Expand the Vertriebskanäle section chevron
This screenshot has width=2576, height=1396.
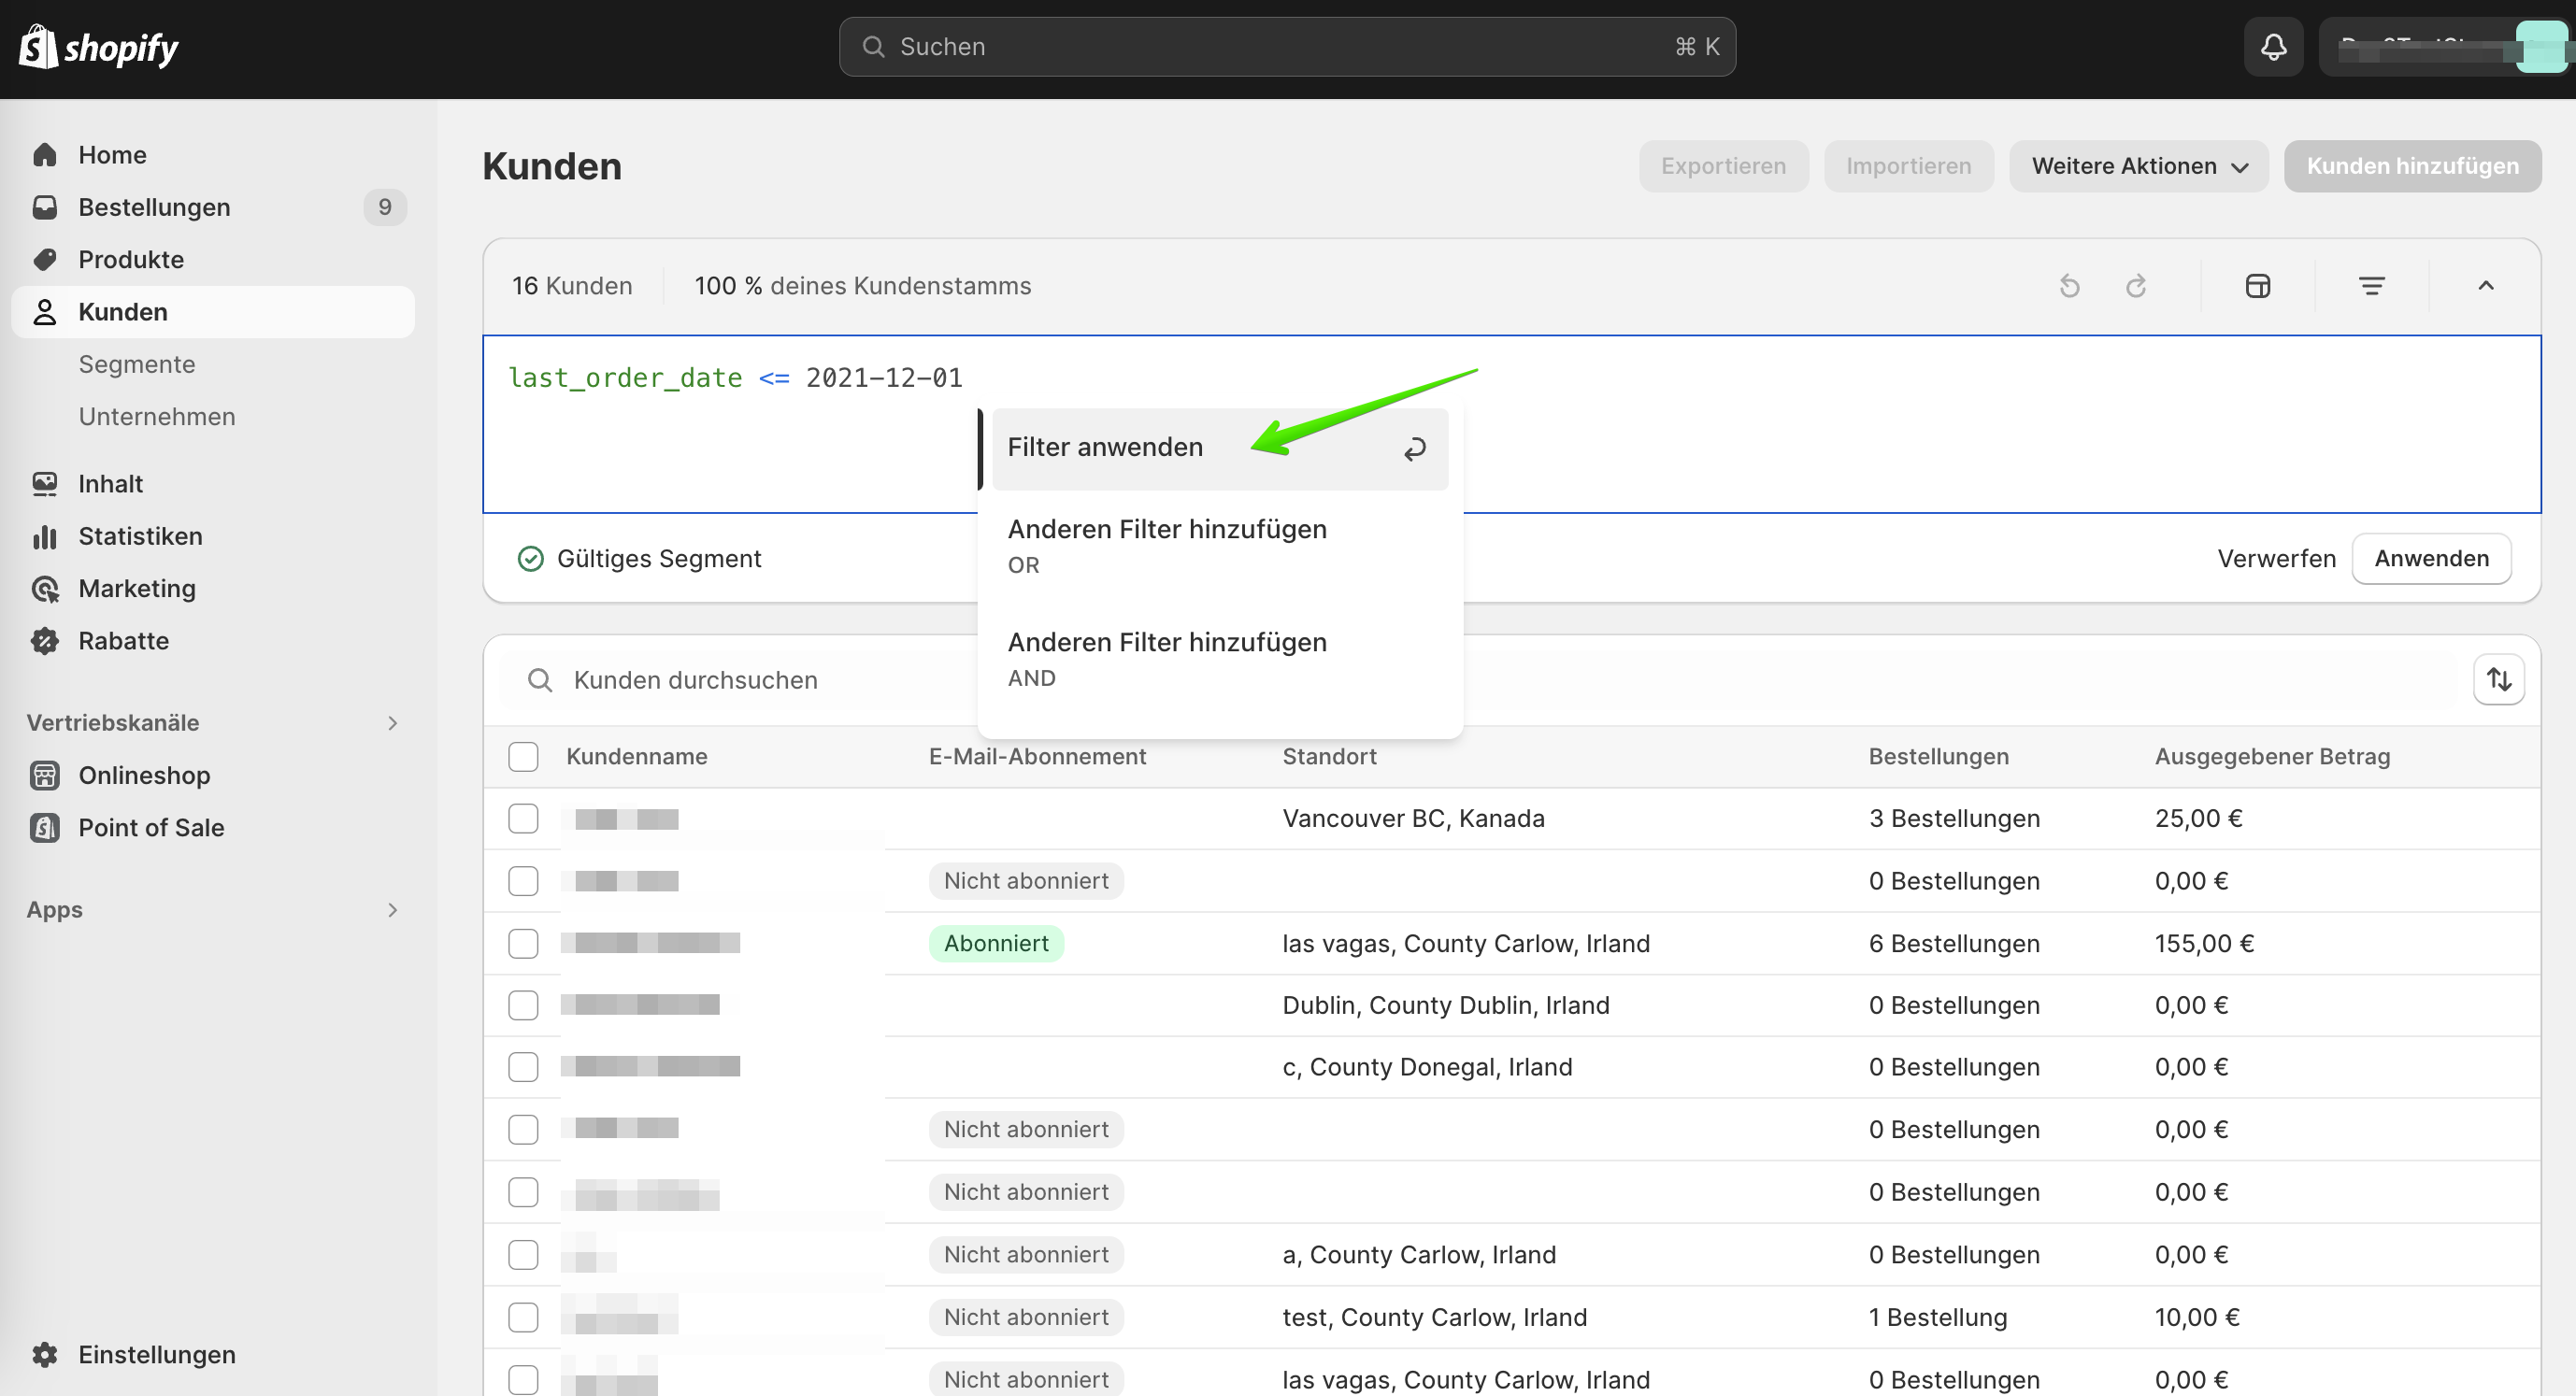pos(392,723)
